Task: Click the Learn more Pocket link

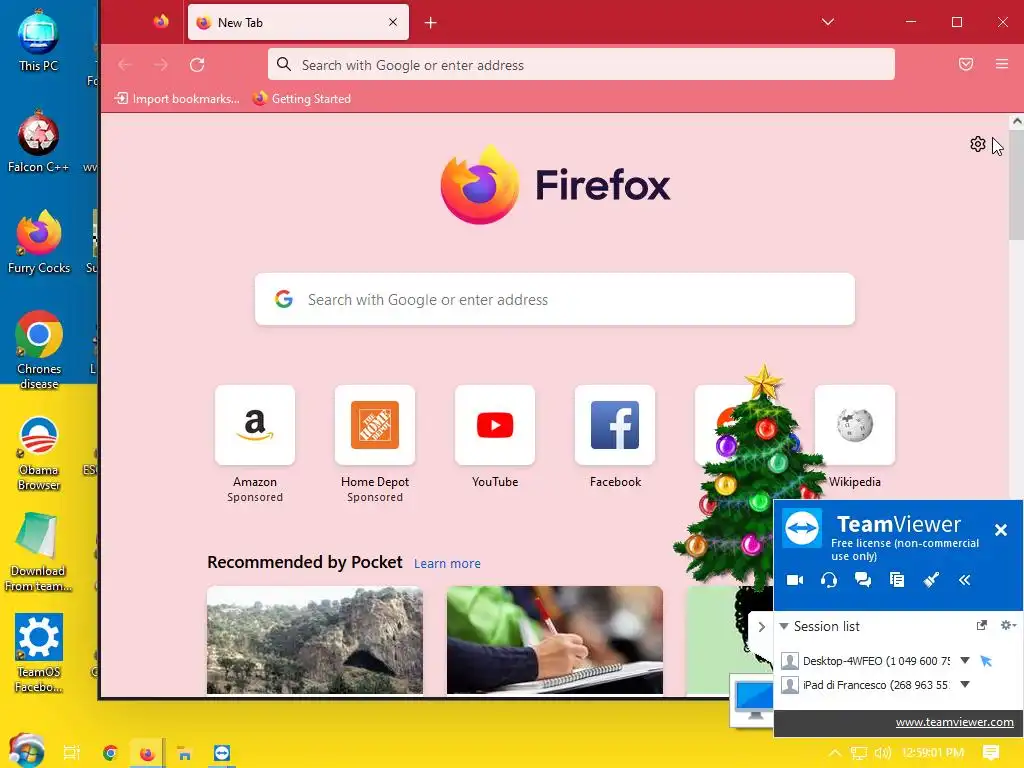Action: pyautogui.click(x=447, y=564)
